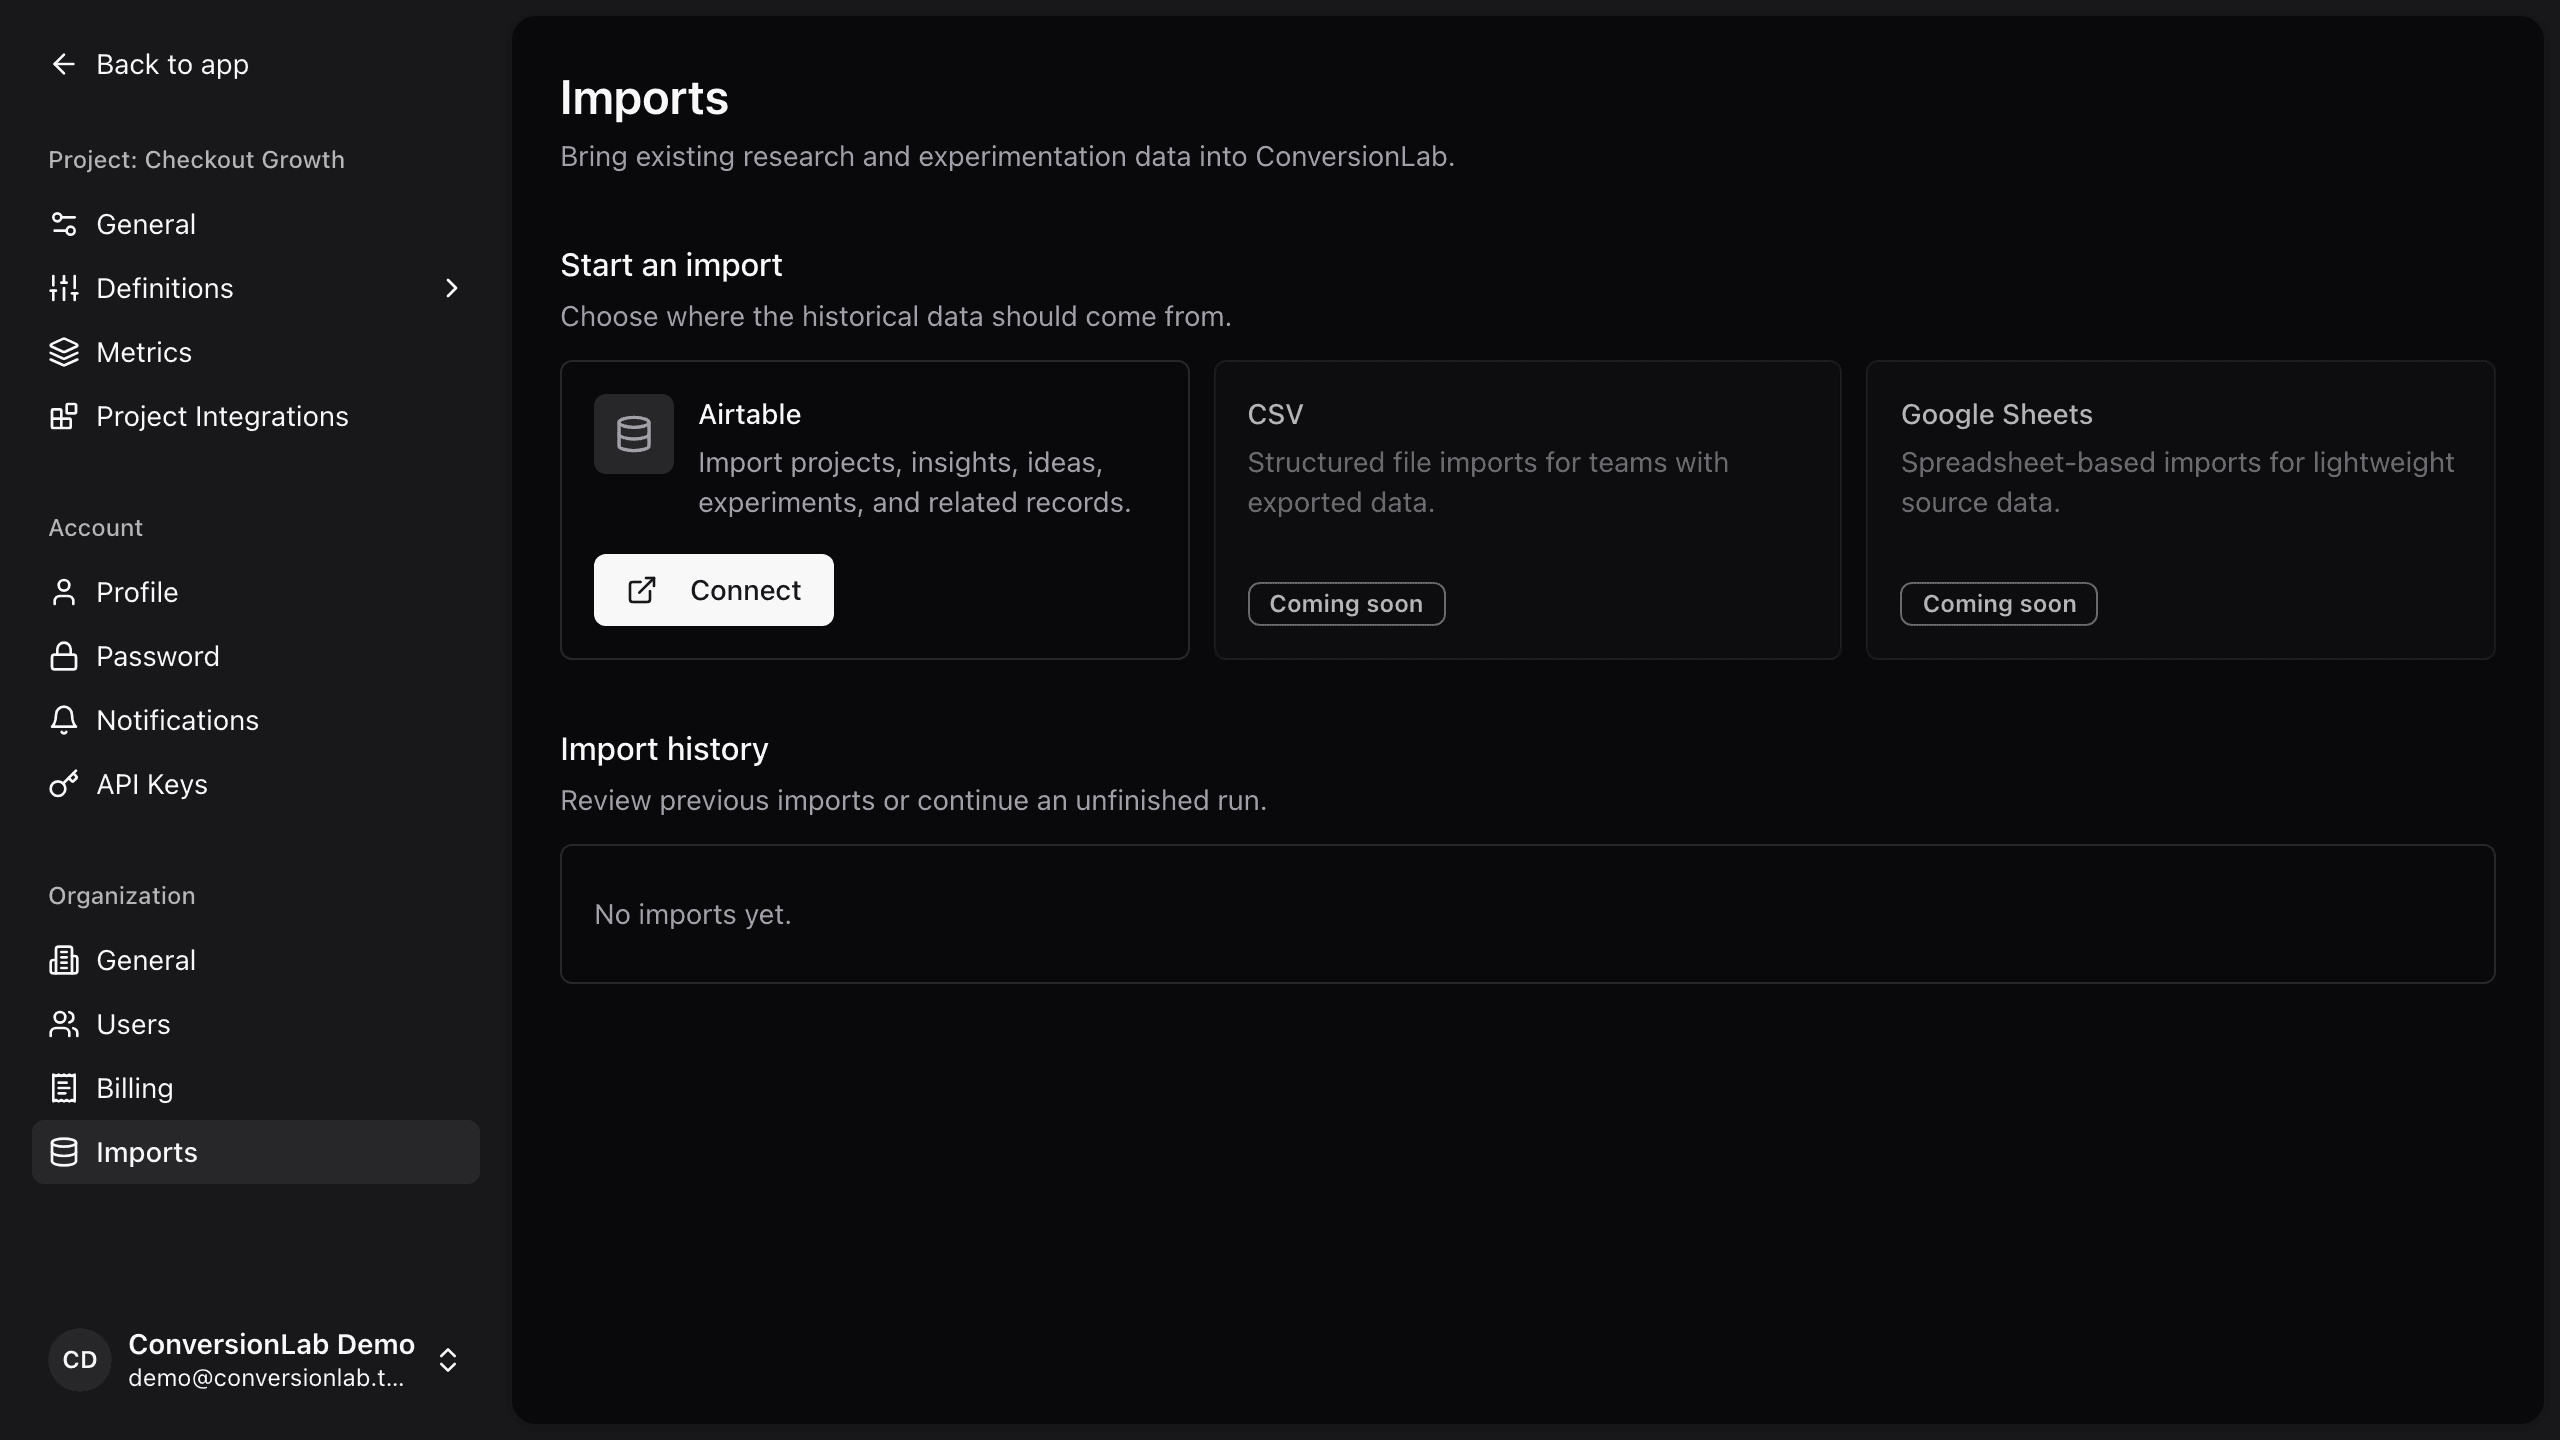Open the account switcher chevrons
2560x1440 pixels.
pos(448,1360)
